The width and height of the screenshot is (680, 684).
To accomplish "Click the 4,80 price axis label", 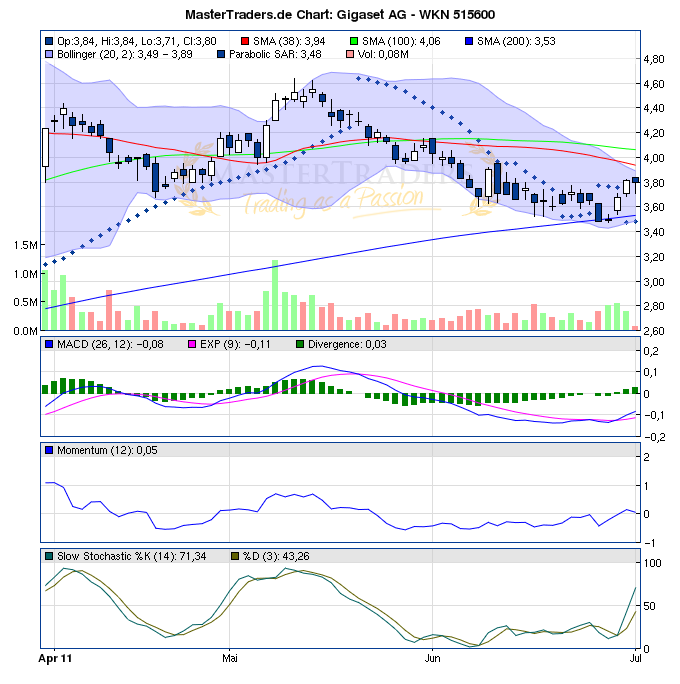I will pos(653,59).
